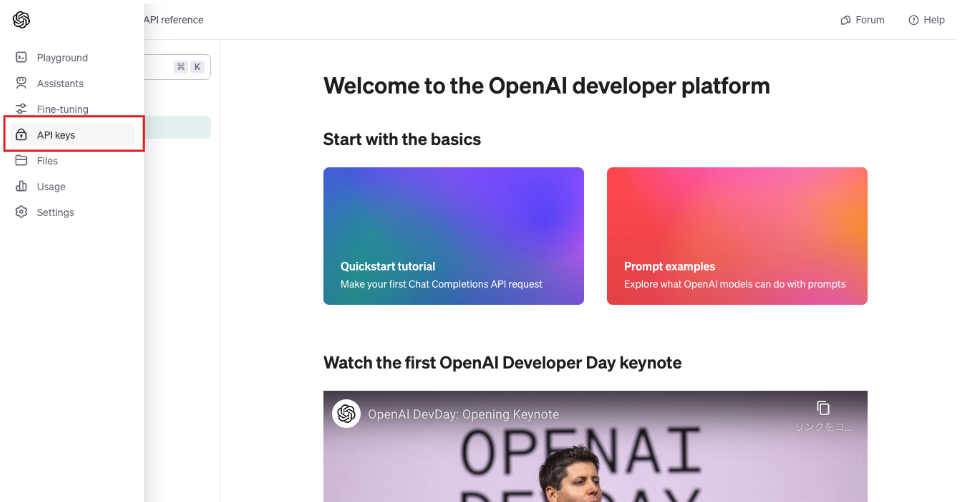Click the Help question mark icon
The width and height of the screenshot is (962, 502).
[x=914, y=20]
